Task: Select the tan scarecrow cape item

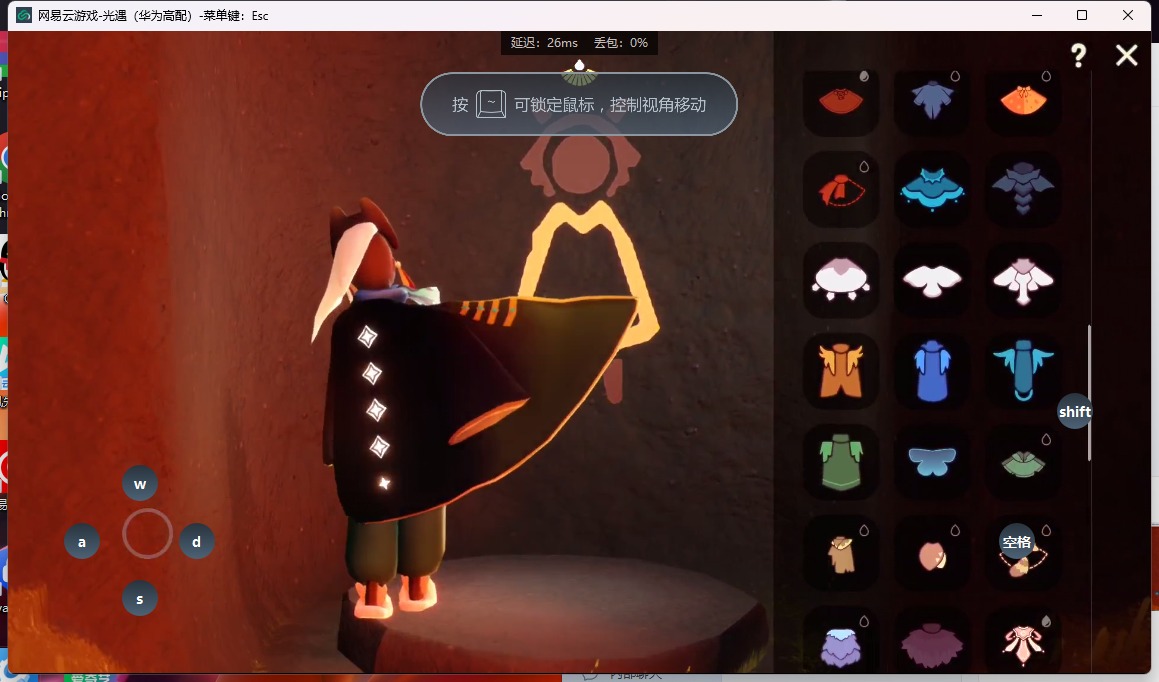Action: (841, 554)
